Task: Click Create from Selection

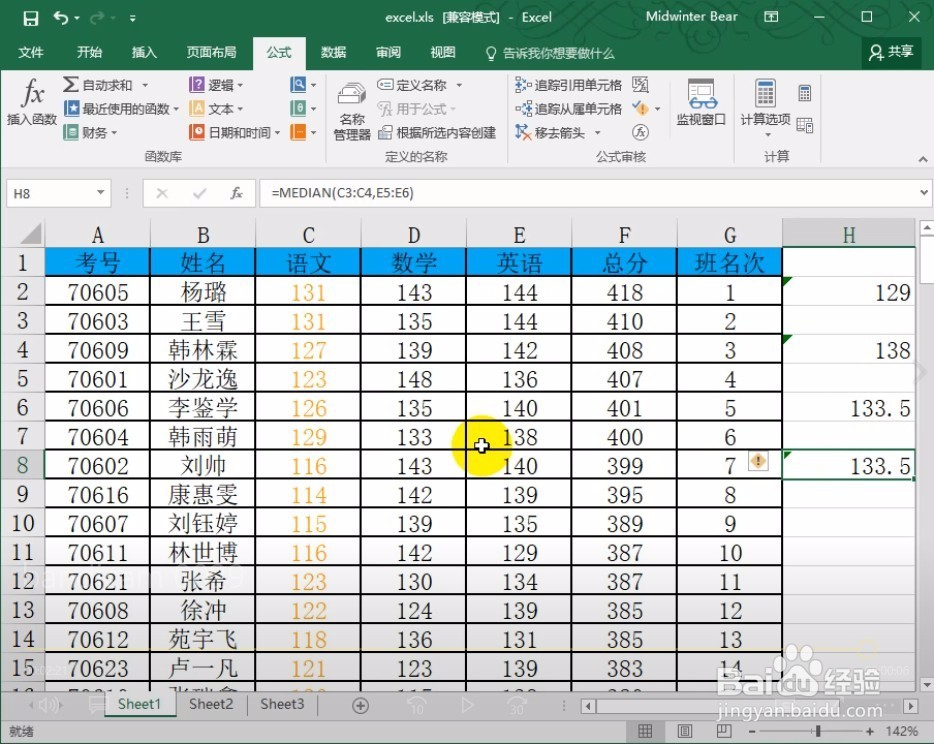Action: [437, 132]
